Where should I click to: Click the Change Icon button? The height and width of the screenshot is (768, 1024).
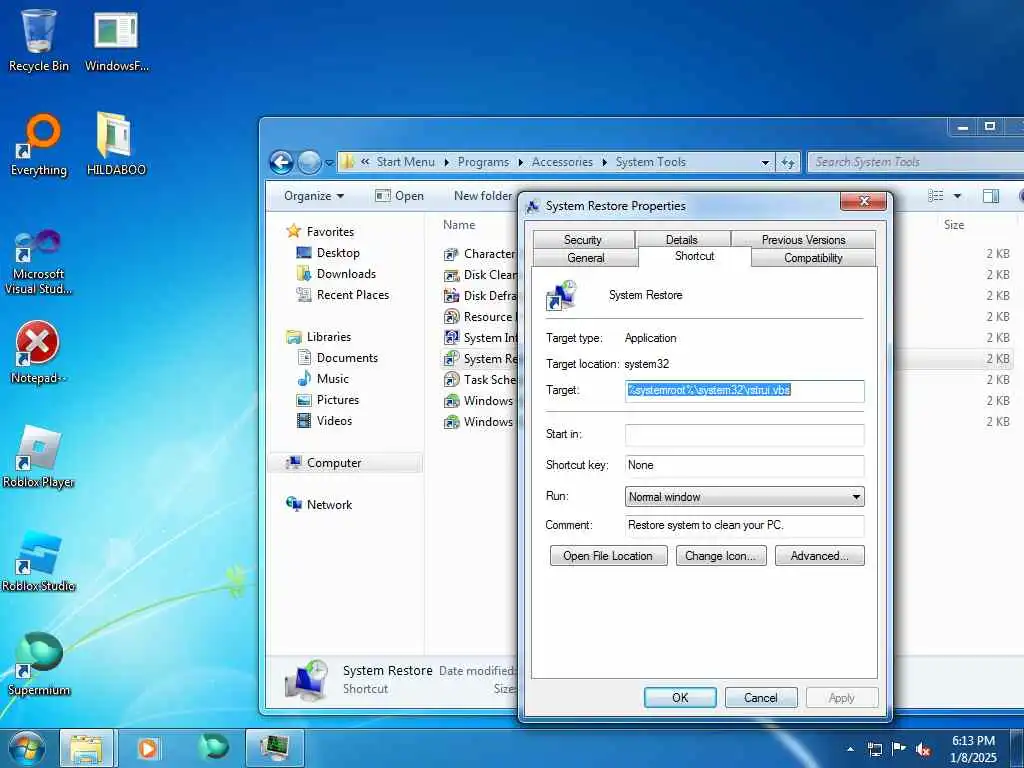[x=721, y=556]
